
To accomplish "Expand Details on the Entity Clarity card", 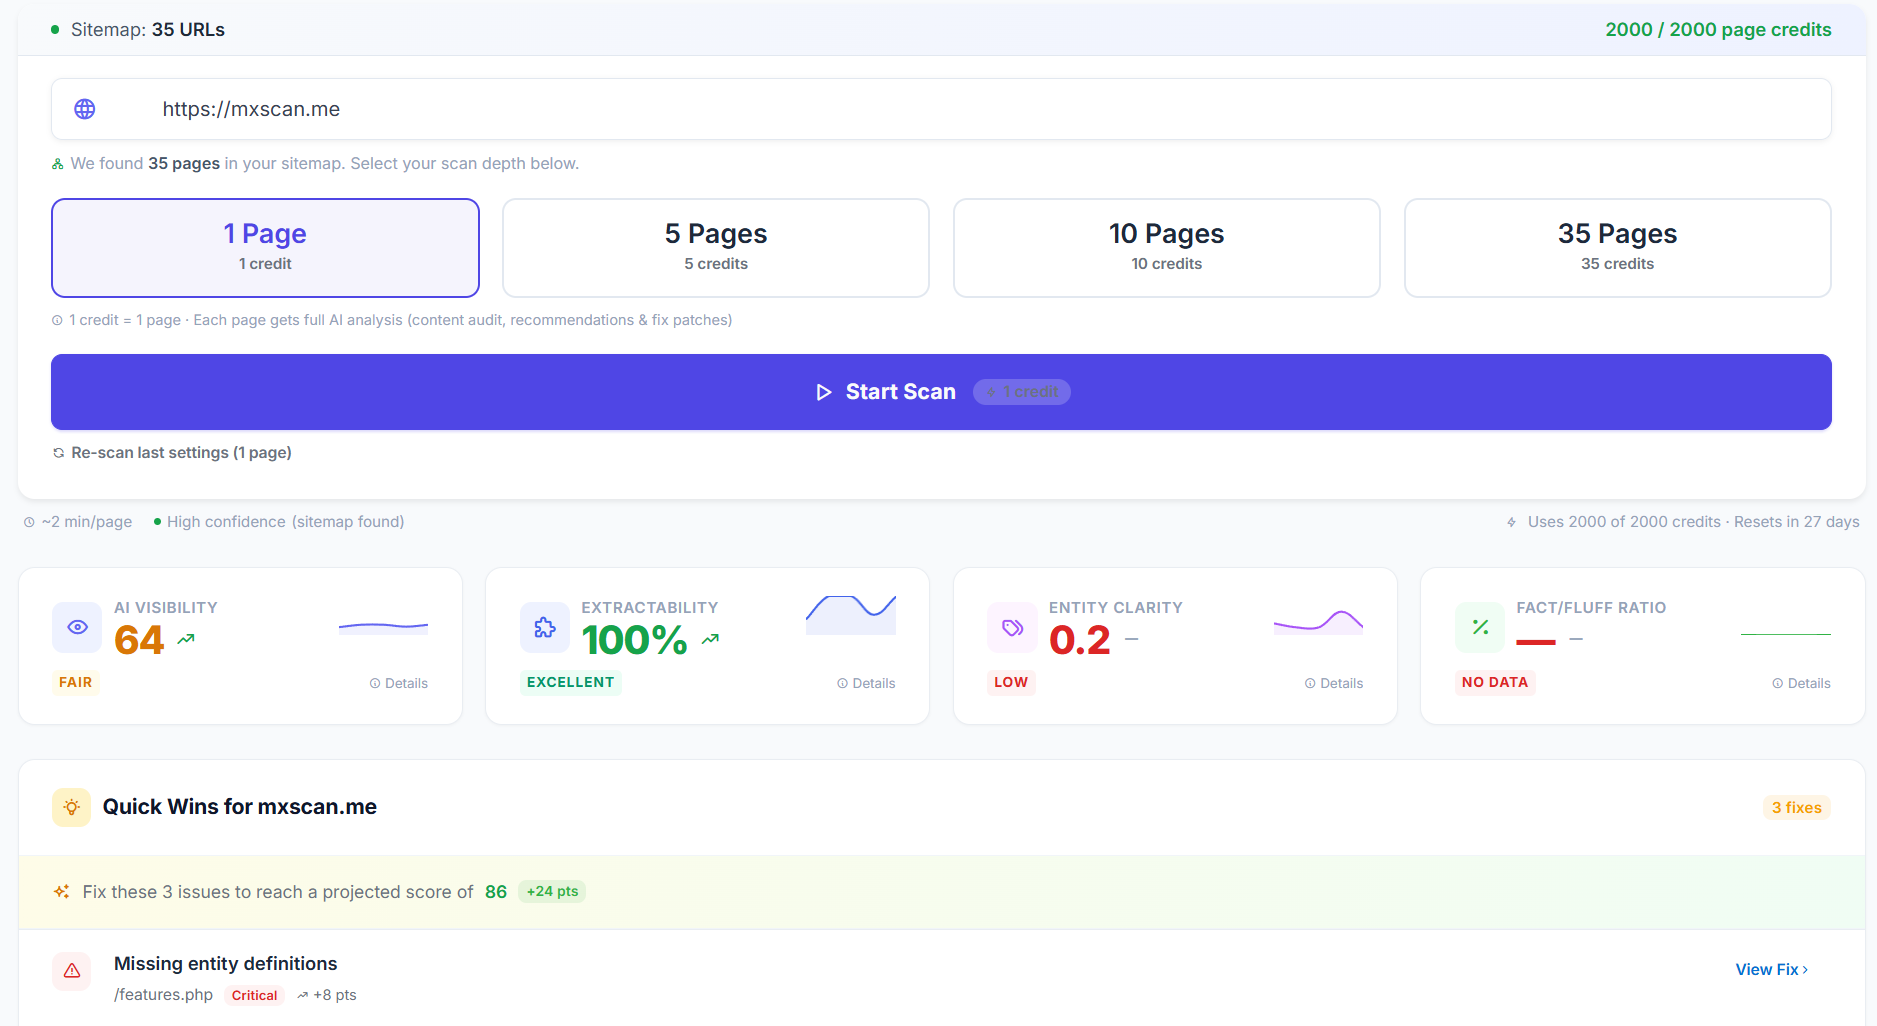I will pyautogui.click(x=1333, y=683).
